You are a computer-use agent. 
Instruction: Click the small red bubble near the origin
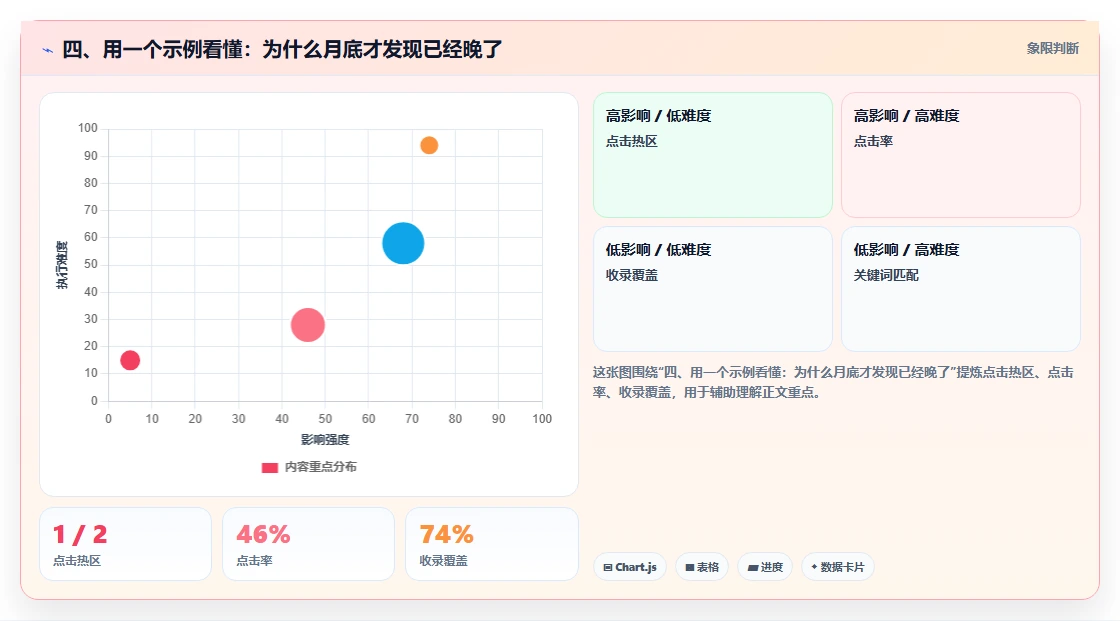pyautogui.click(x=130, y=360)
